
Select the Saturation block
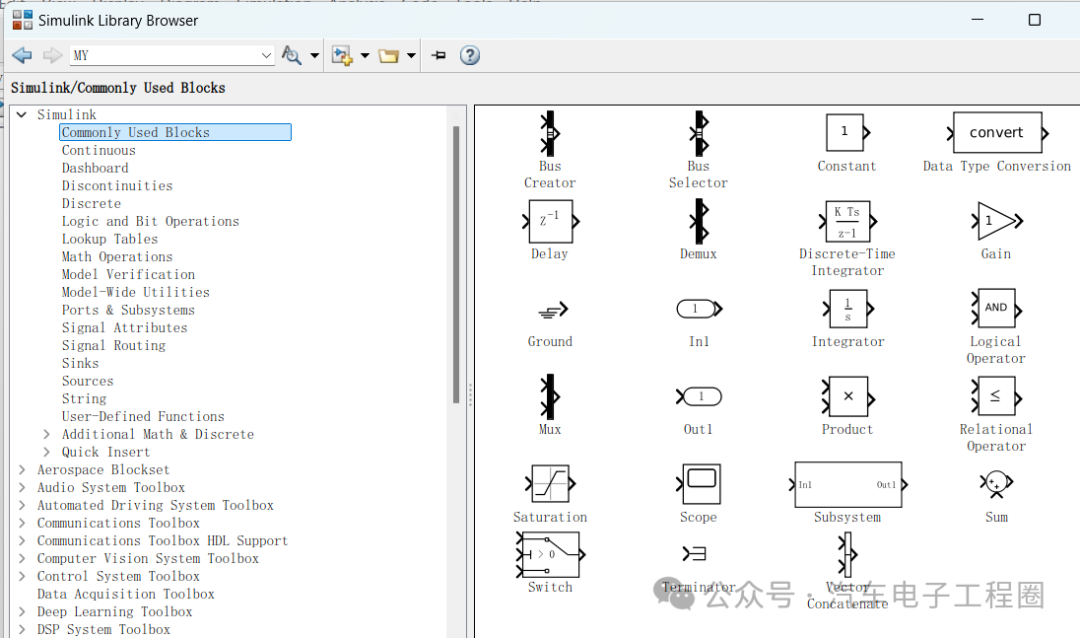(550, 484)
